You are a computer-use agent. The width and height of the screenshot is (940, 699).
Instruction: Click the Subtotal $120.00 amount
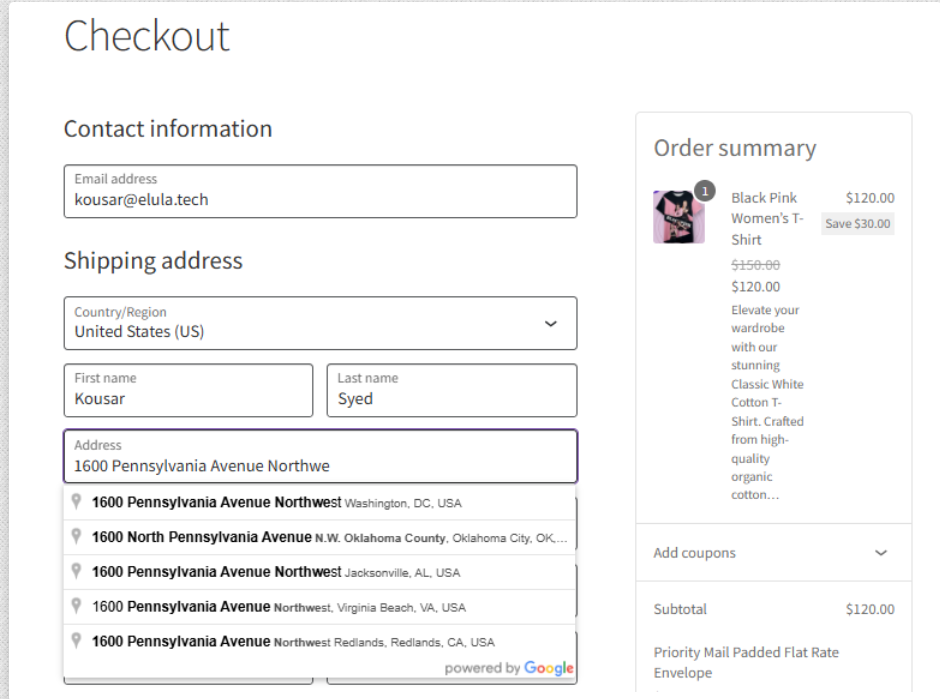point(870,609)
